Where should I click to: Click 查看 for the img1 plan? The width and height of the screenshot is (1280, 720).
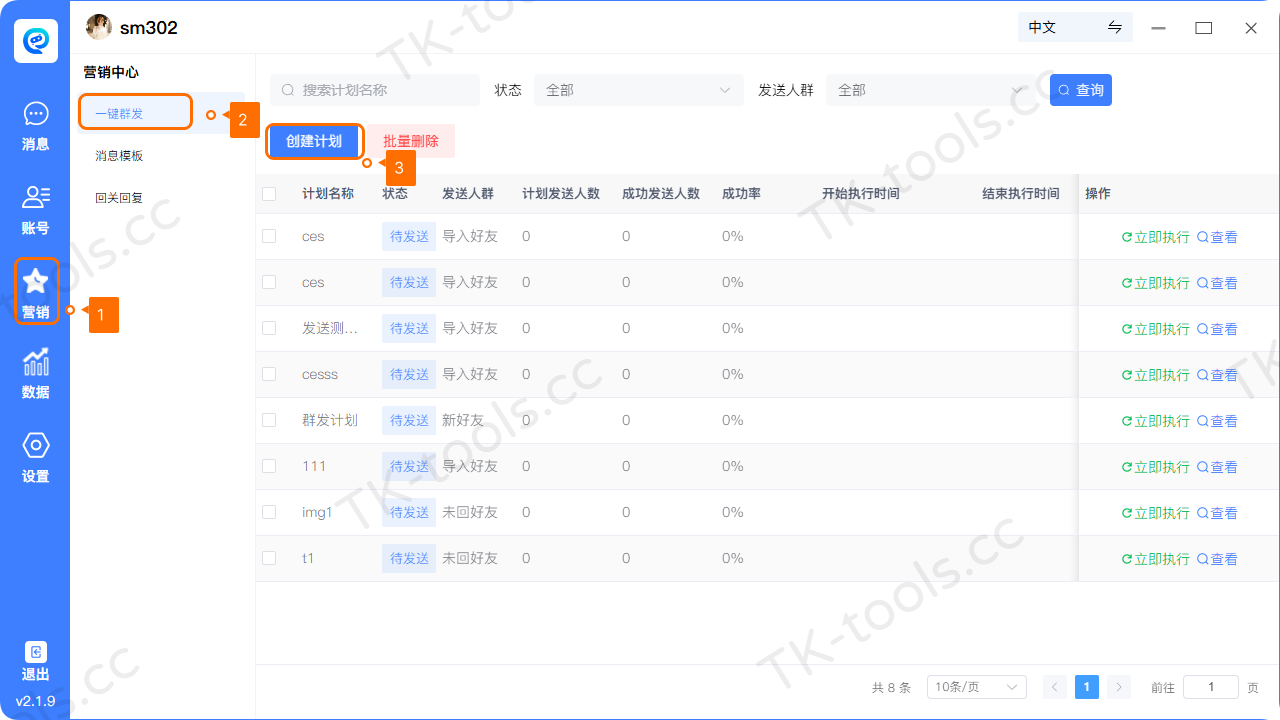click(x=1217, y=513)
